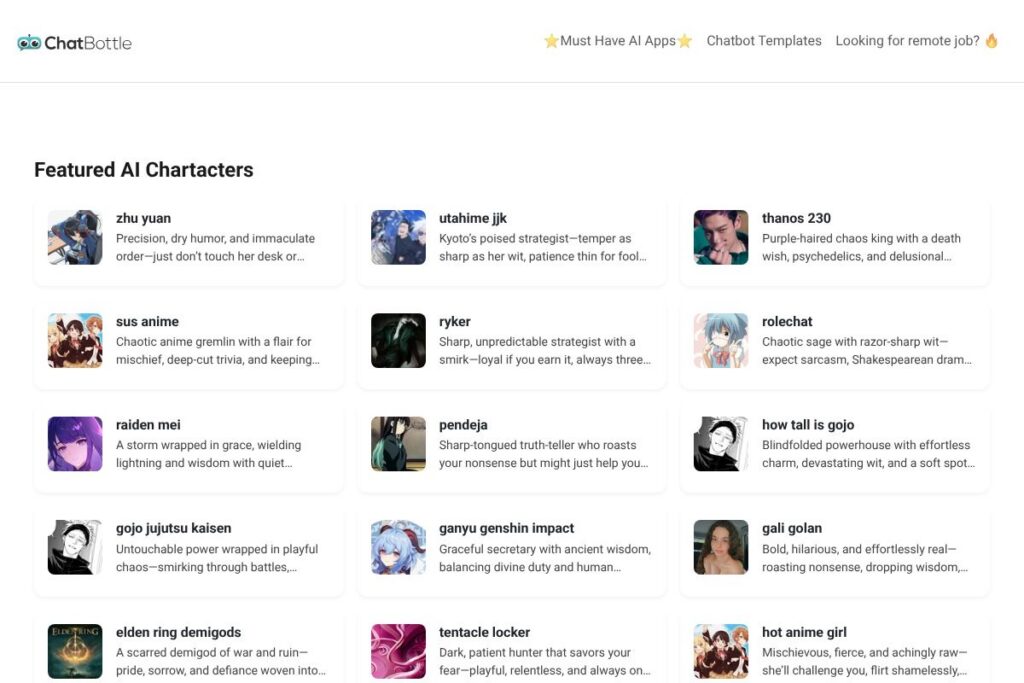Click the utahime jjk avatar image
This screenshot has height=683, width=1024.
click(x=398, y=238)
